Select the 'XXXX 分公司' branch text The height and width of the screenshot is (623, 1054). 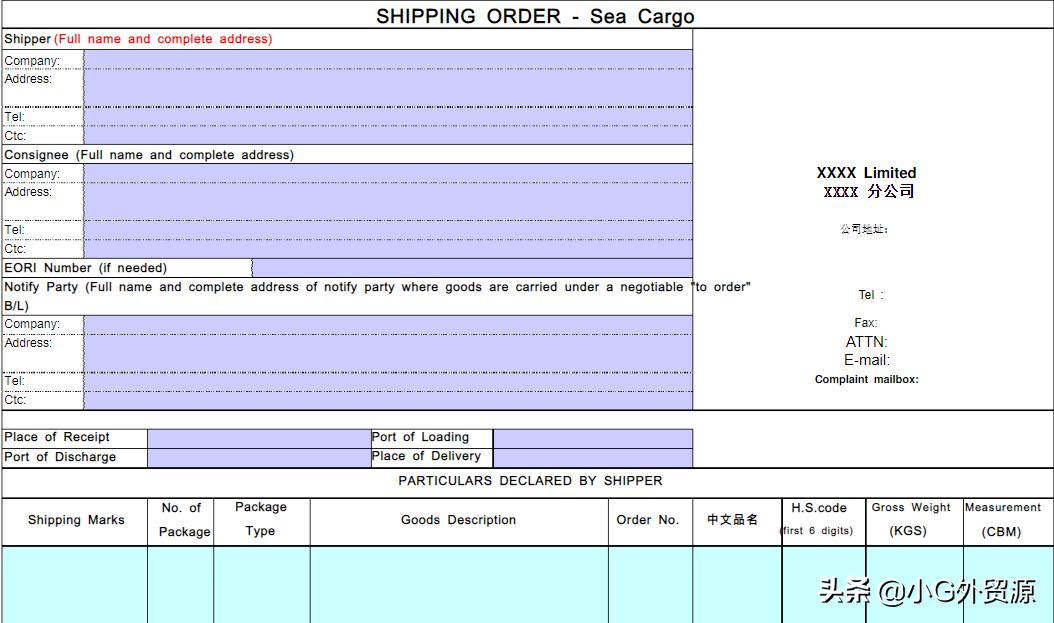click(868, 192)
